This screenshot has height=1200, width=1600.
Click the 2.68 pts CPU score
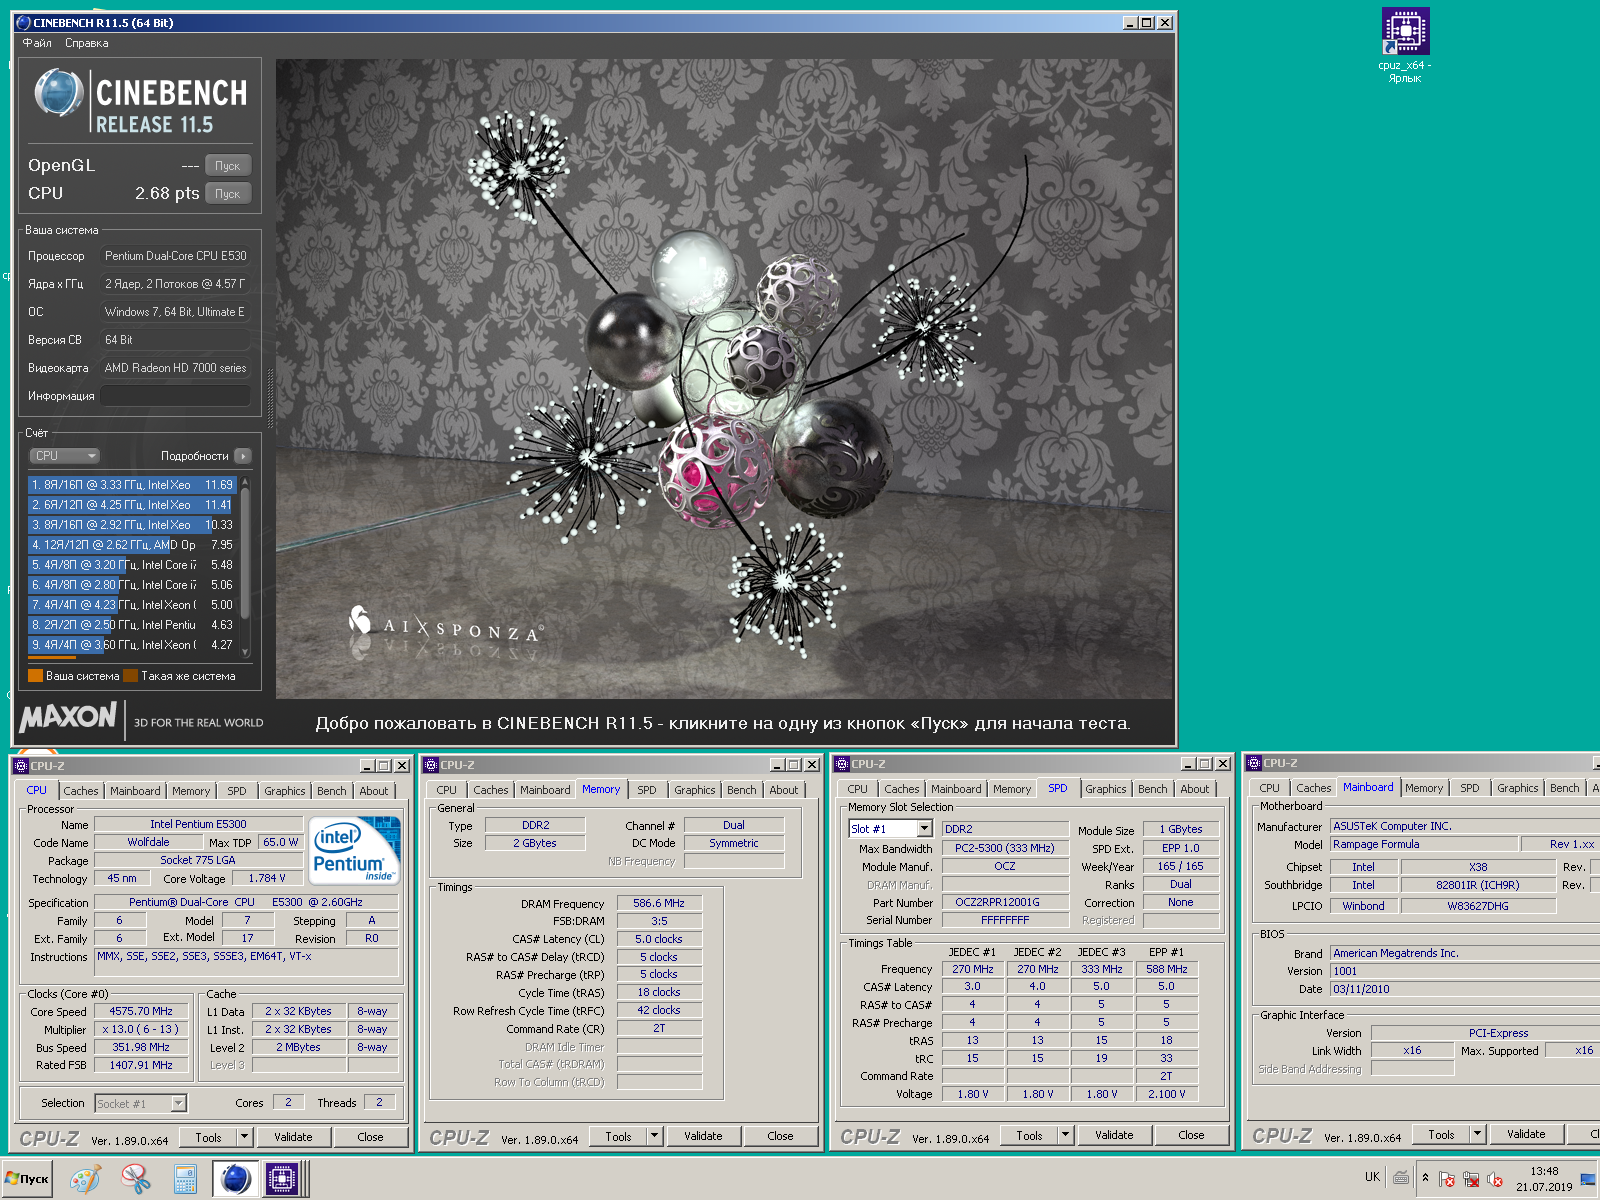click(167, 194)
